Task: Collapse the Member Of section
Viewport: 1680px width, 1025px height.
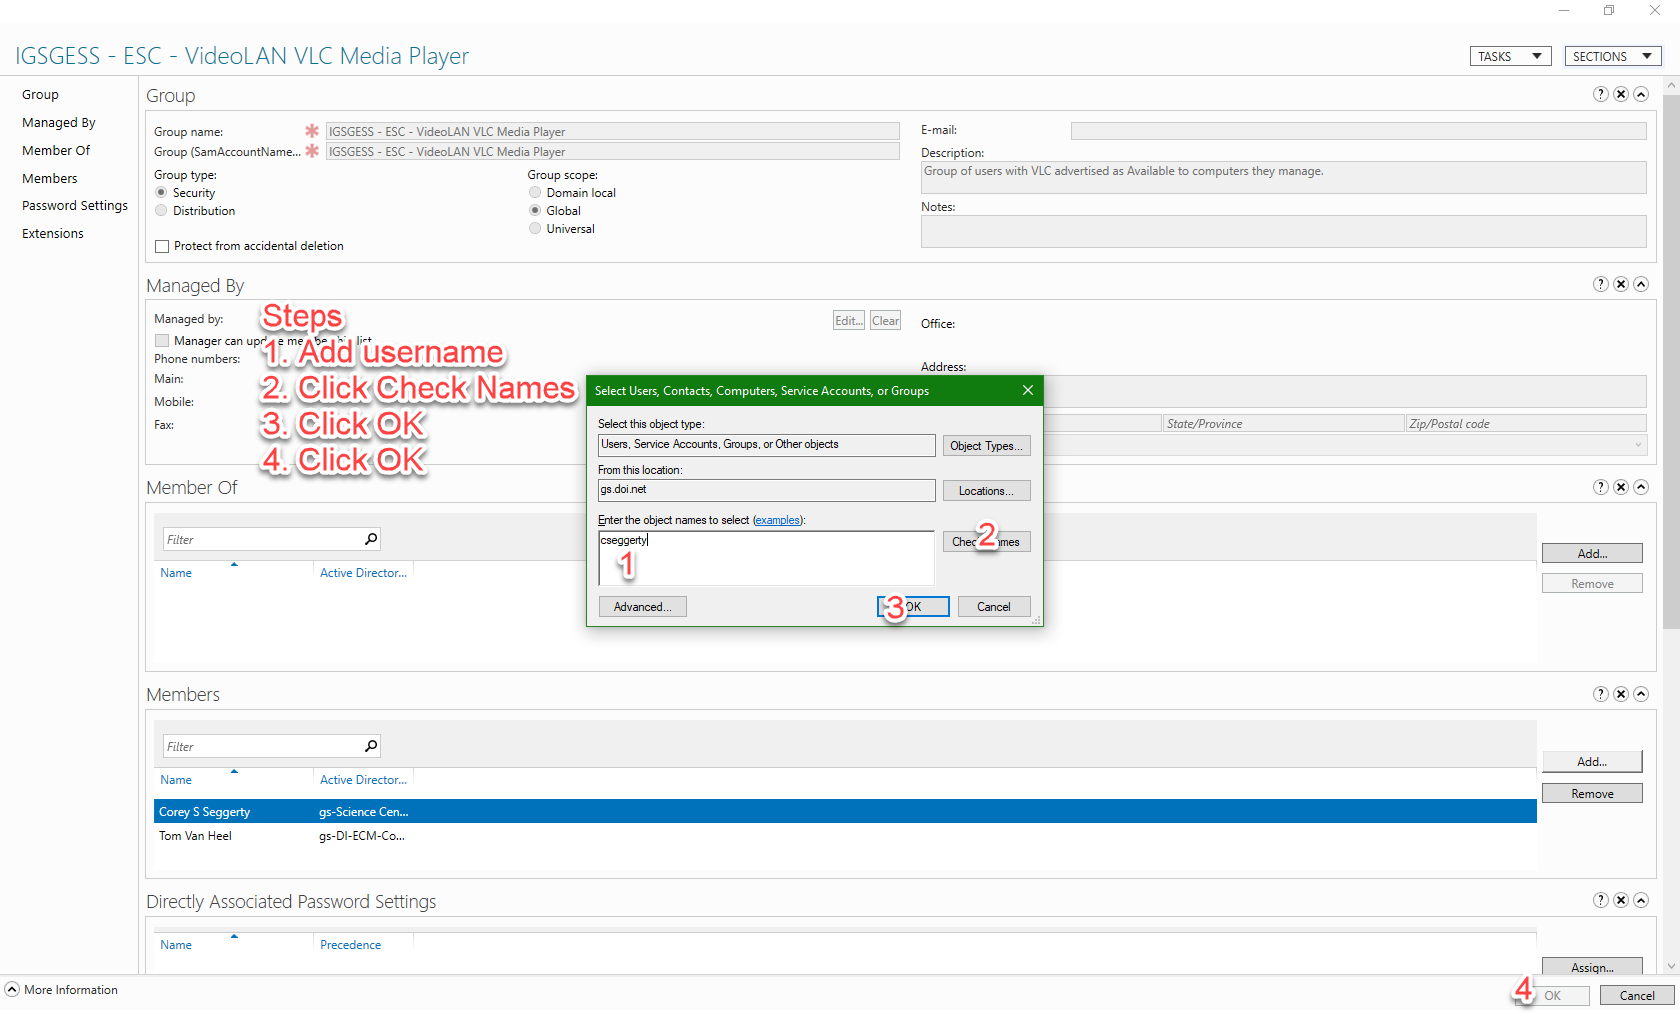Action: (1641, 487)
